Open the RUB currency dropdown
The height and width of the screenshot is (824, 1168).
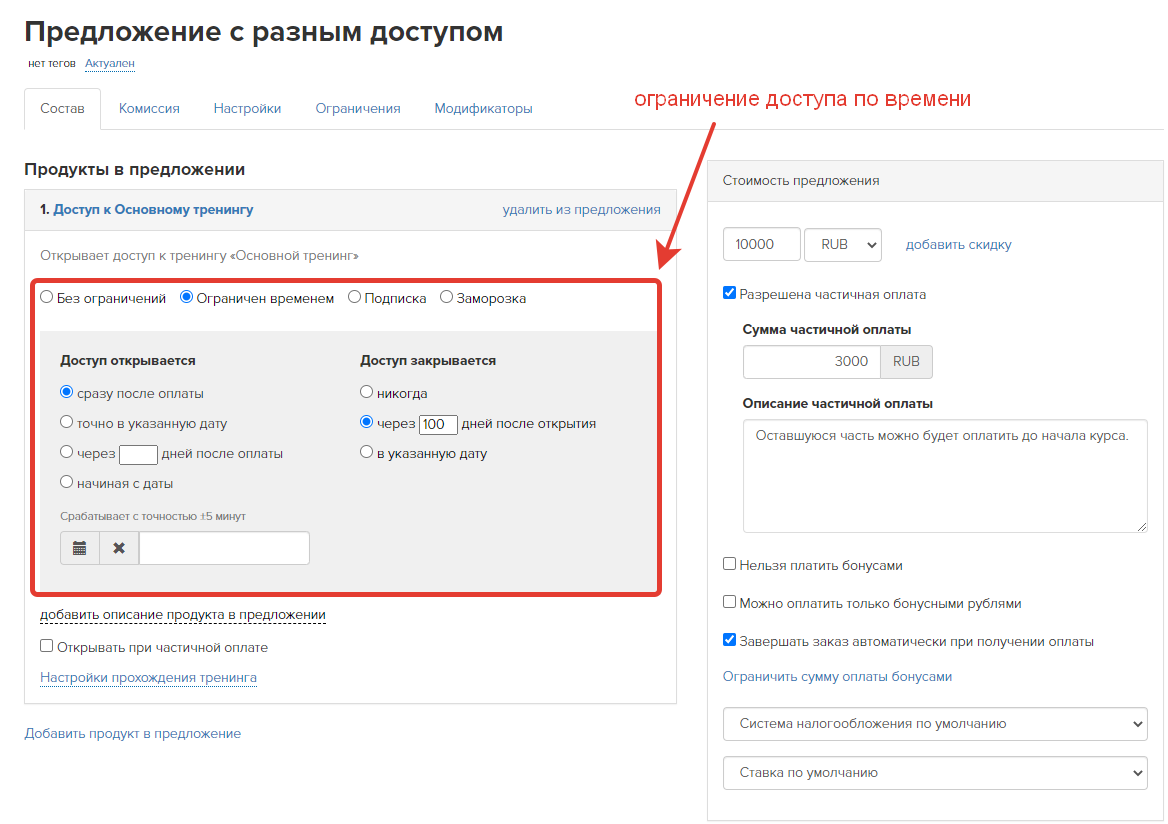coord(842,245)
